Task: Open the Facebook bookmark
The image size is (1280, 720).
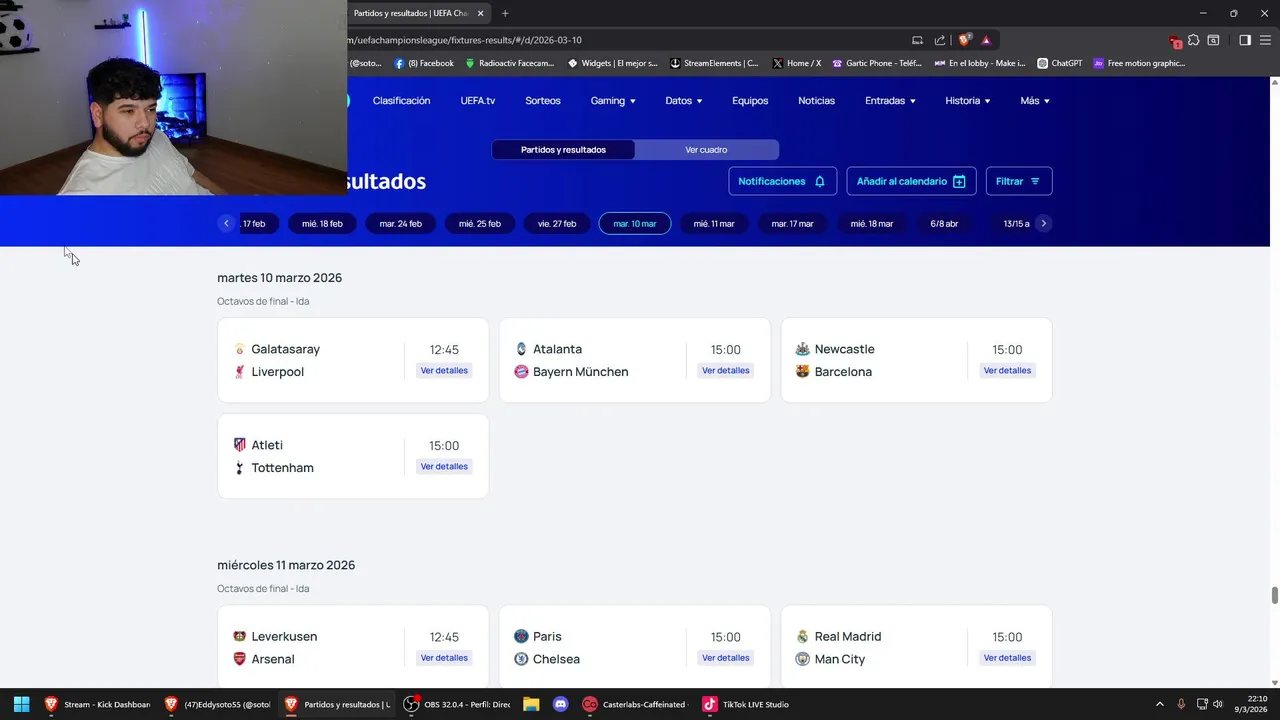Action: [424, 63]
